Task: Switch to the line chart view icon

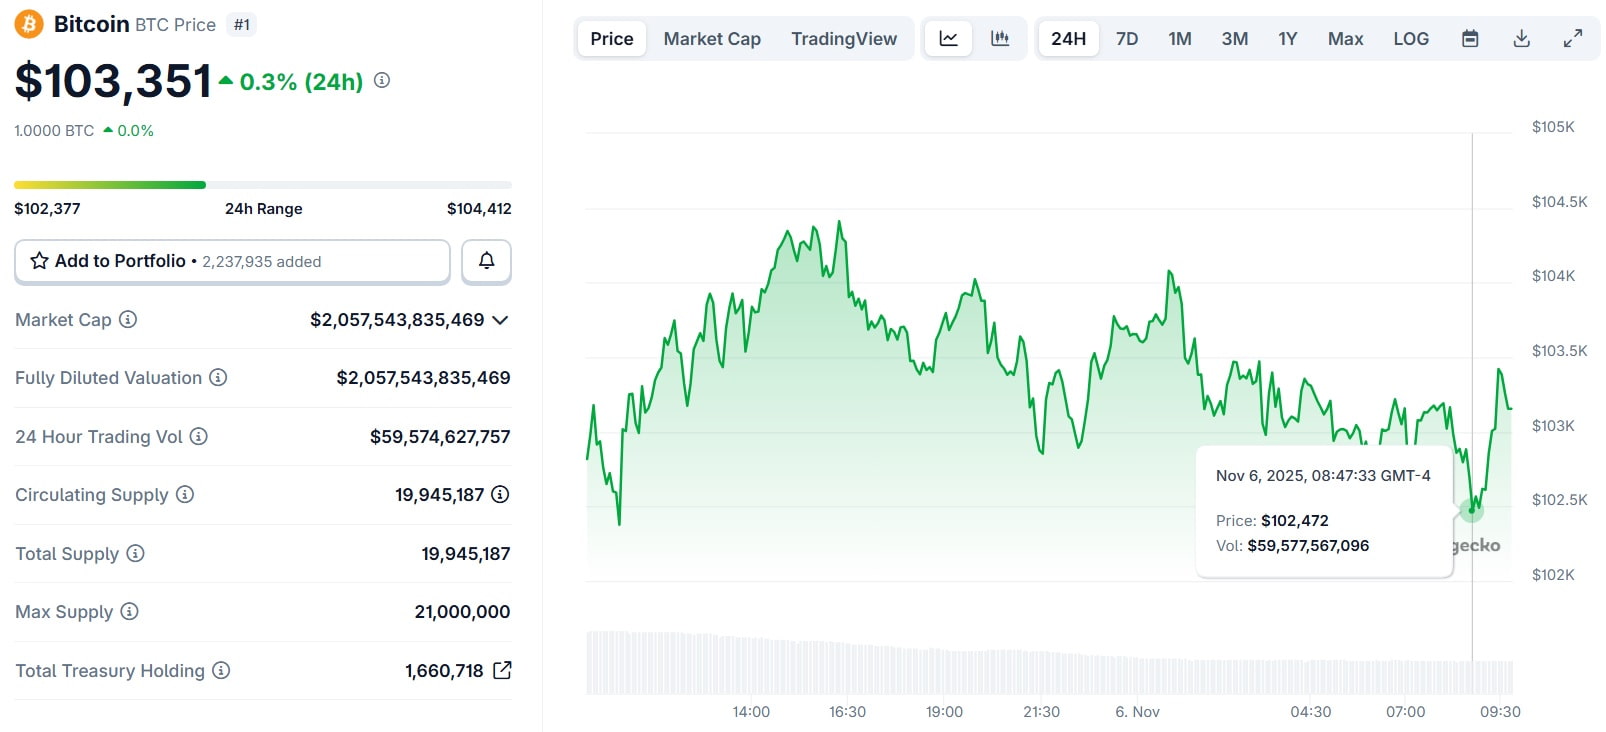Action: pyautogui.click(x=948, y=39)
